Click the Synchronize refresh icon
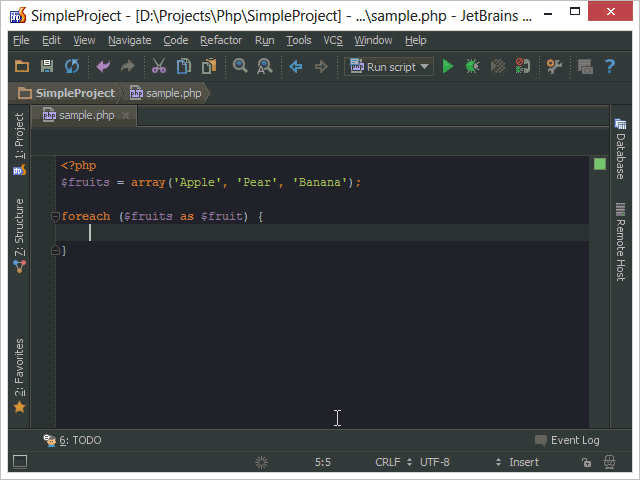This screenshot has width=640, height=480. coord(72,67)
